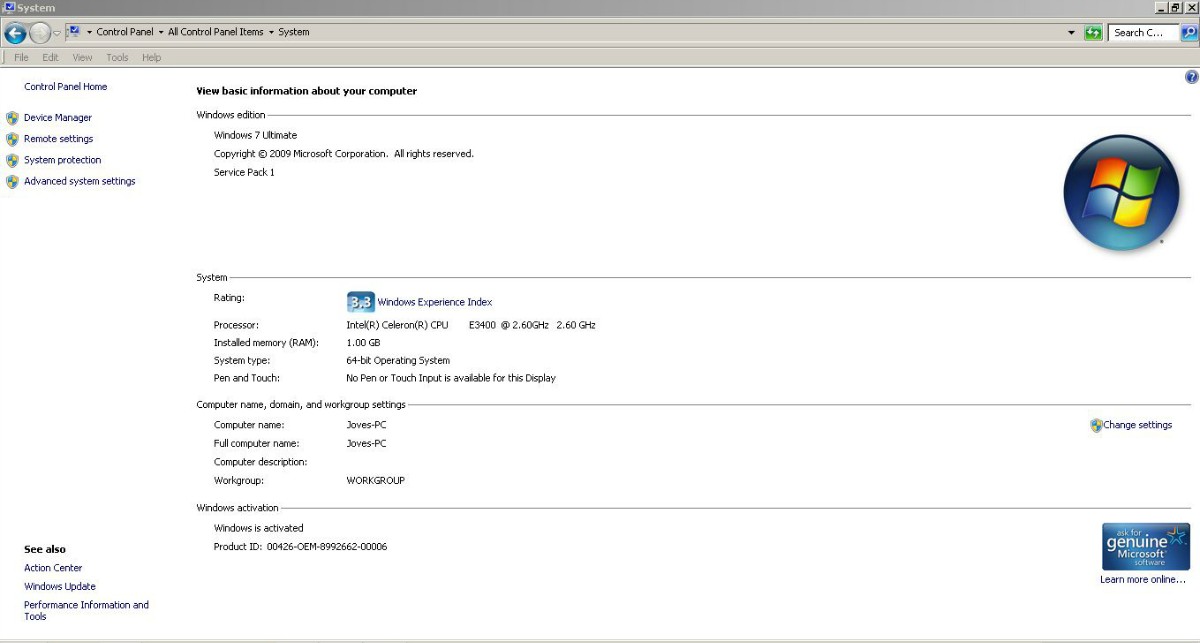Click the shield icon beside Advanced system settings
The image size is (1200, 643).
tap(12, 181)
